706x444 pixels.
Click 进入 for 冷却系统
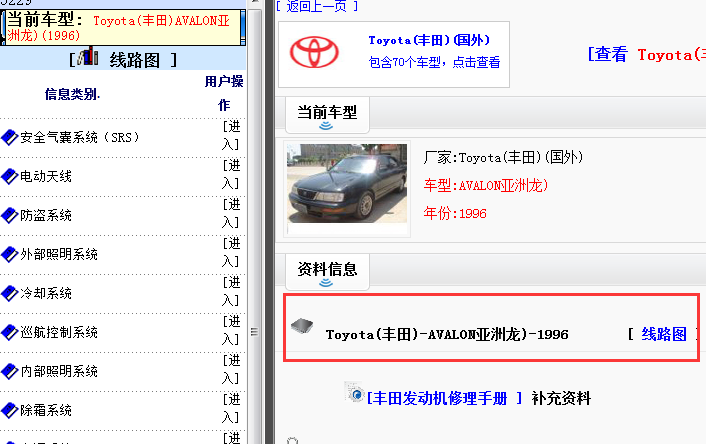(x=231, y=291)
